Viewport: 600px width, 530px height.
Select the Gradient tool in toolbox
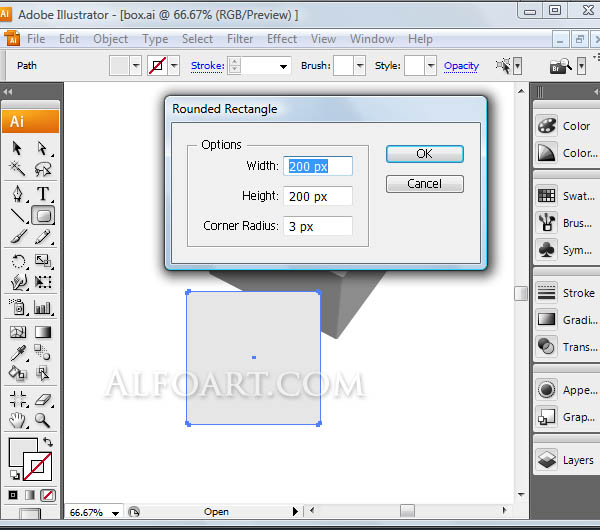43,332
